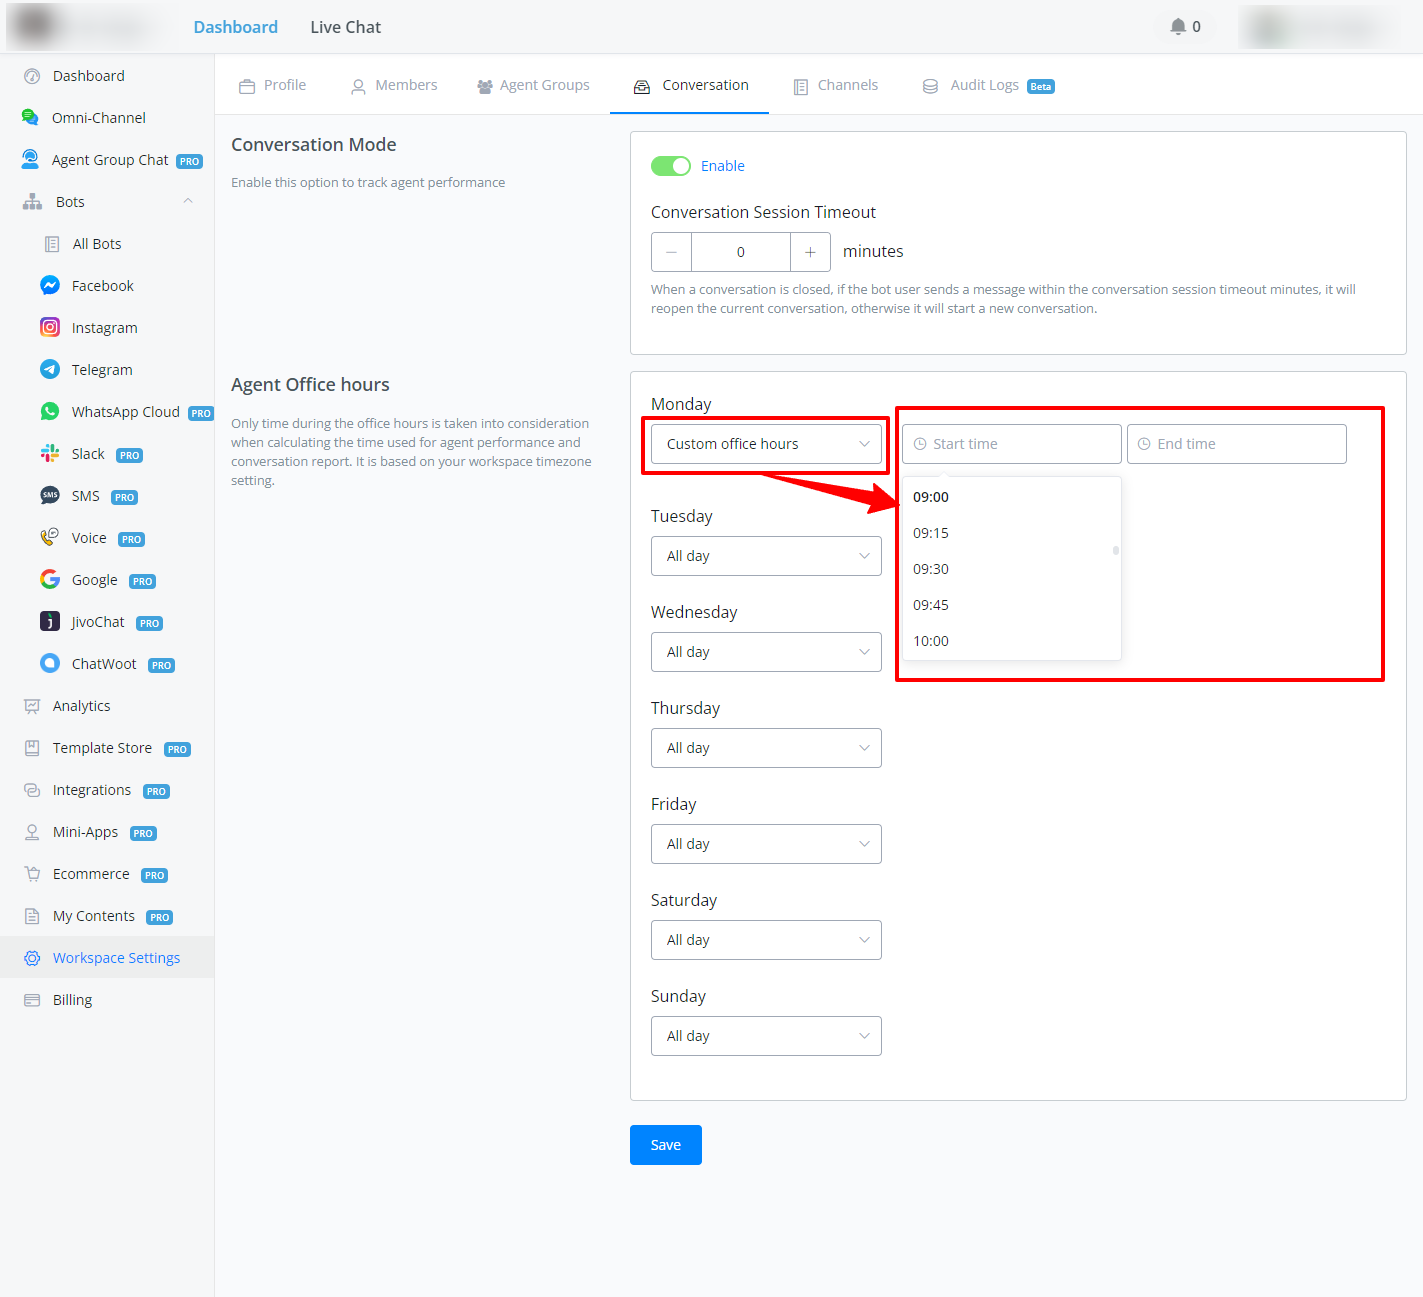This screenshot has height=1297, width=1423.
Task: Click the Mini-Apps icon
Action: point(32,832)
